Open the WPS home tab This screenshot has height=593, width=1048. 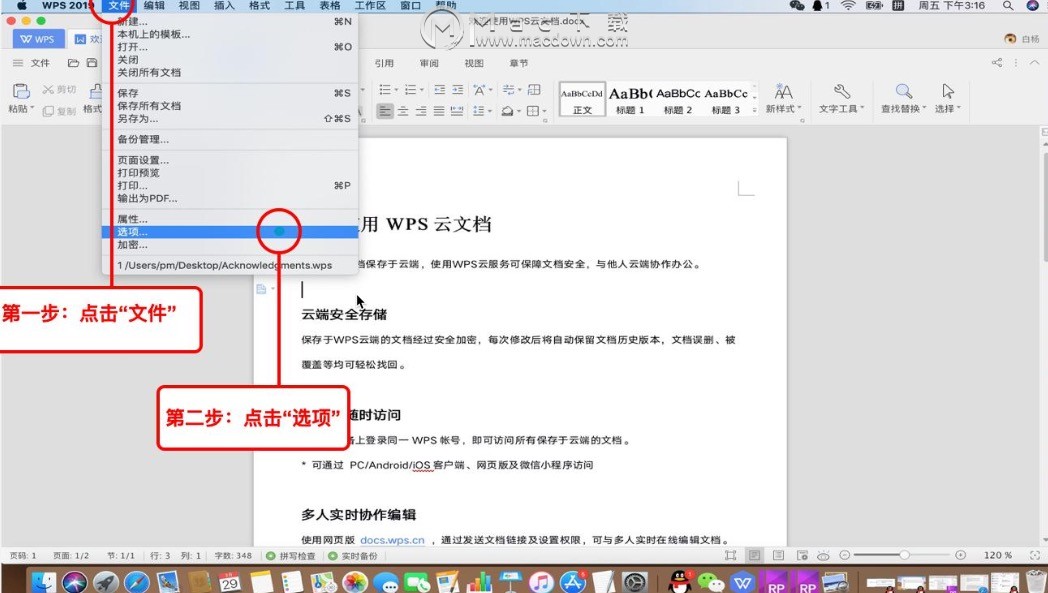38,39
